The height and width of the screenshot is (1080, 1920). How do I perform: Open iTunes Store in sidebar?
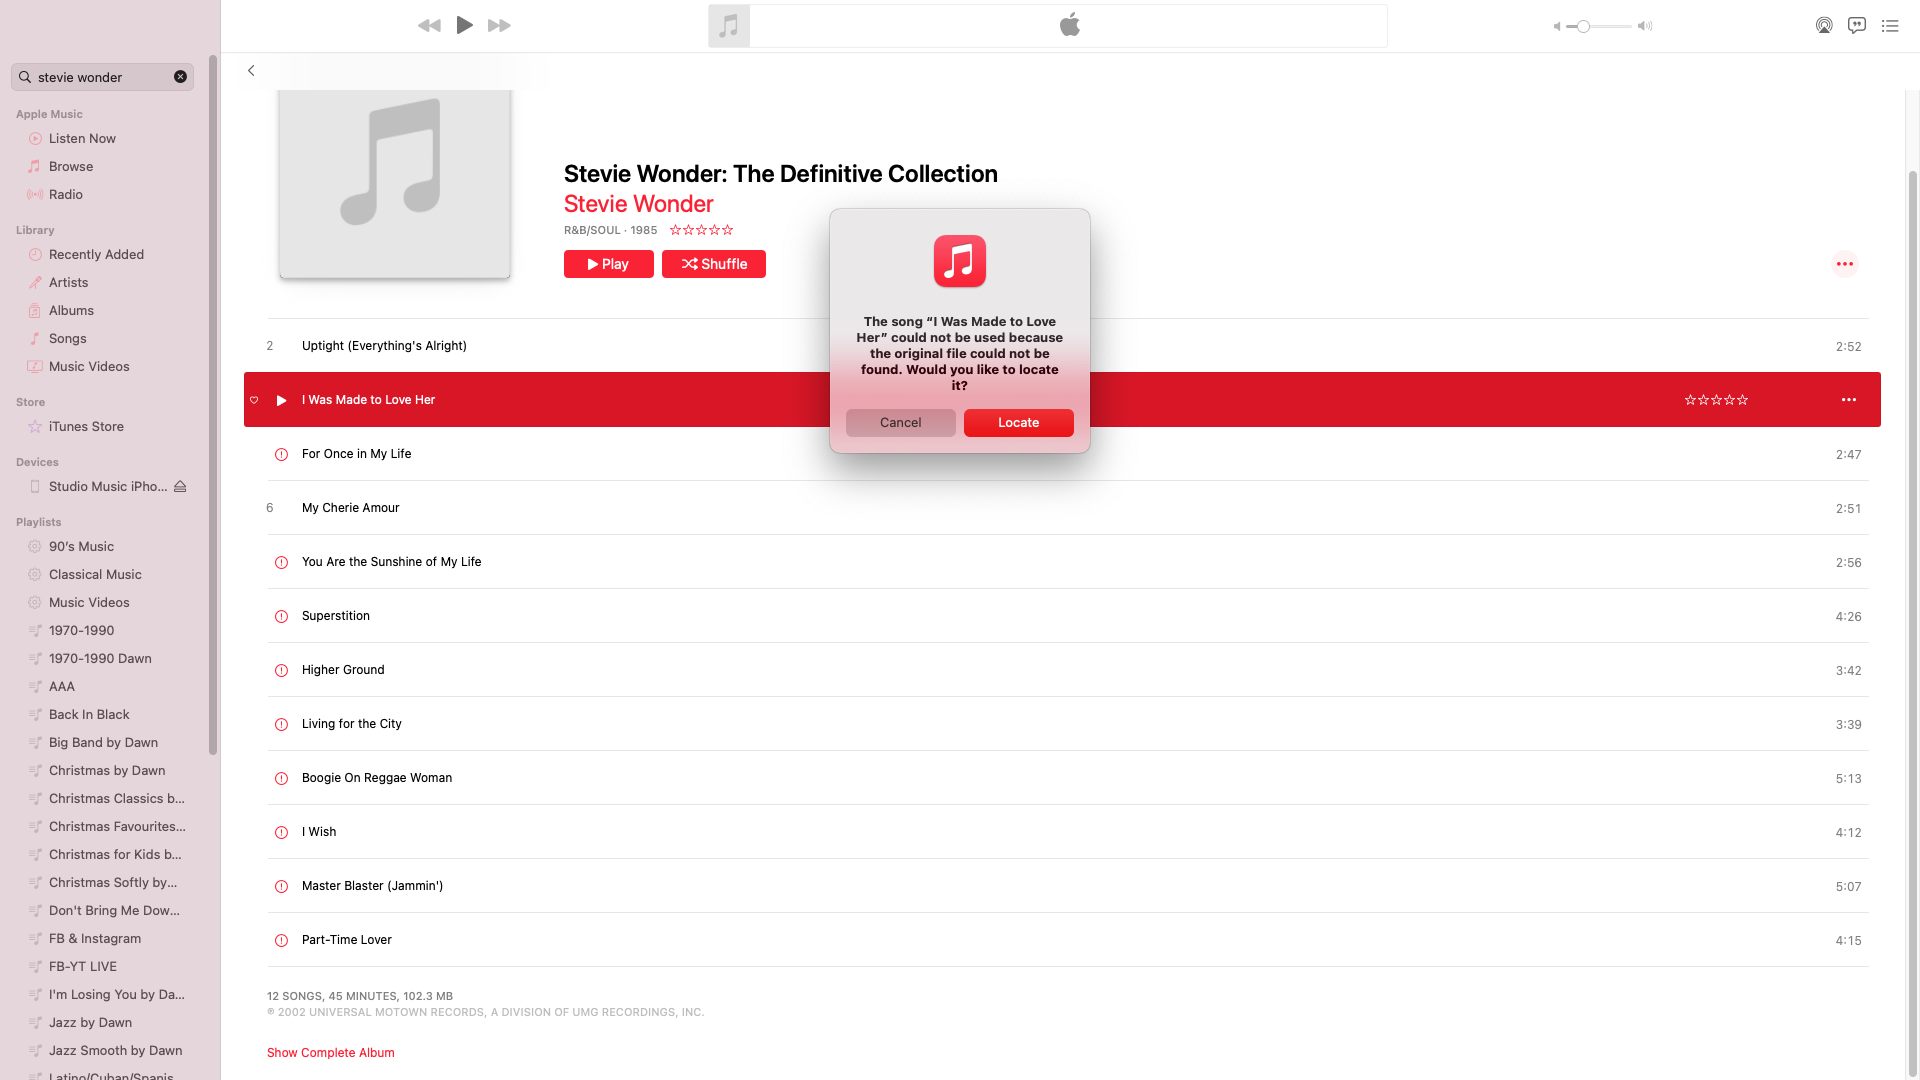click(x=86, y=427)
